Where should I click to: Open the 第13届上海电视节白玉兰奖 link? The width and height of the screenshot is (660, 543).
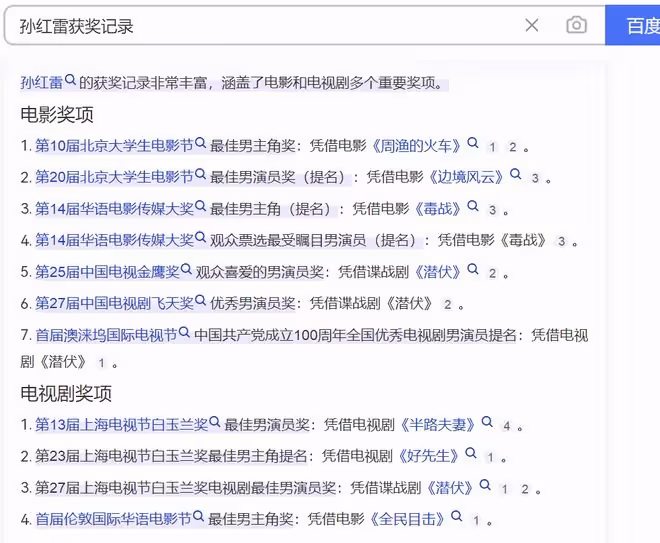(121, 425)
